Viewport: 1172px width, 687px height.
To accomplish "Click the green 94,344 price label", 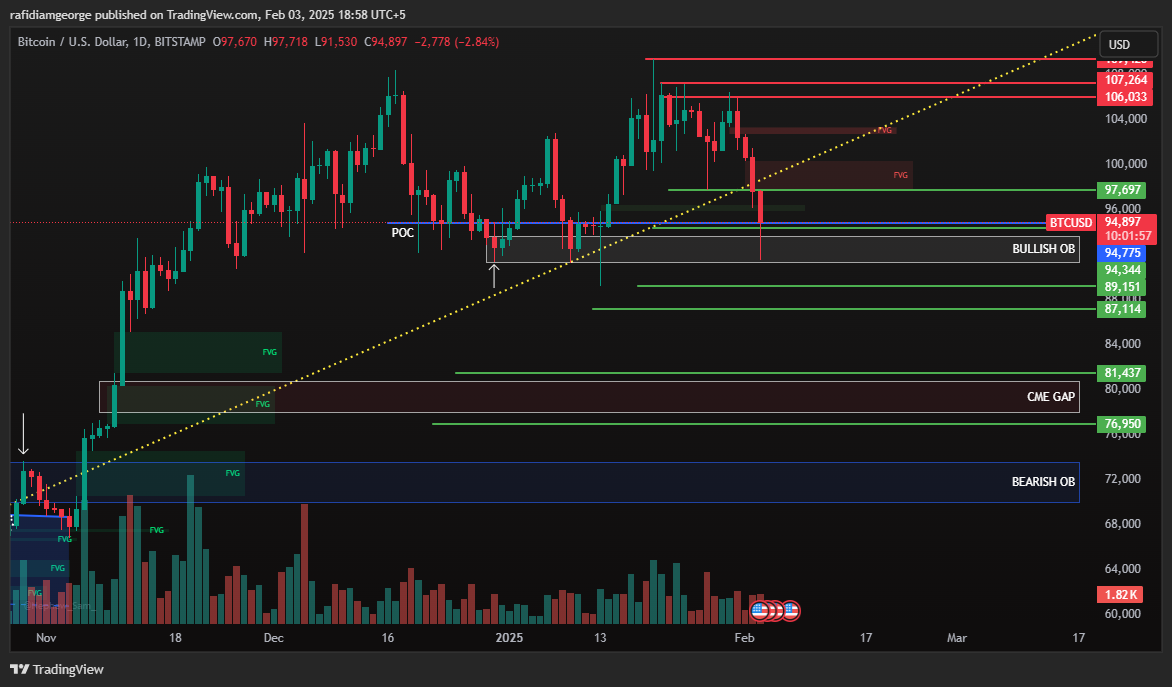I will pos(1122,270).
